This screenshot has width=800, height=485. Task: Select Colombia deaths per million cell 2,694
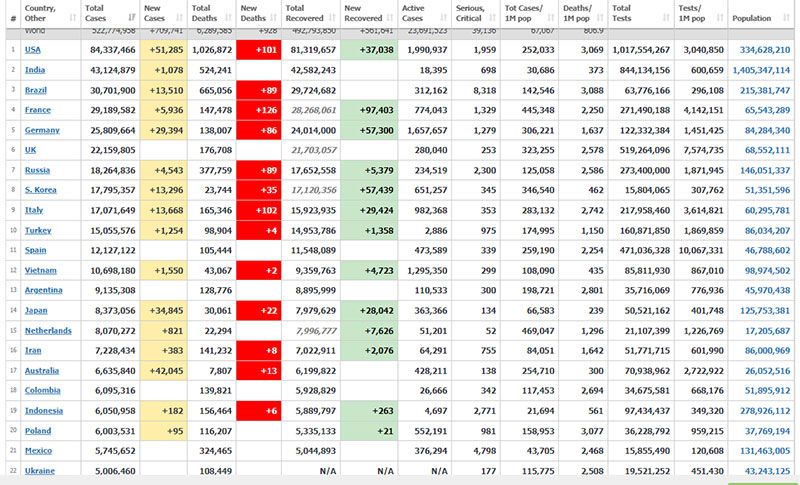pyautogui.click(x=583, y=390)
